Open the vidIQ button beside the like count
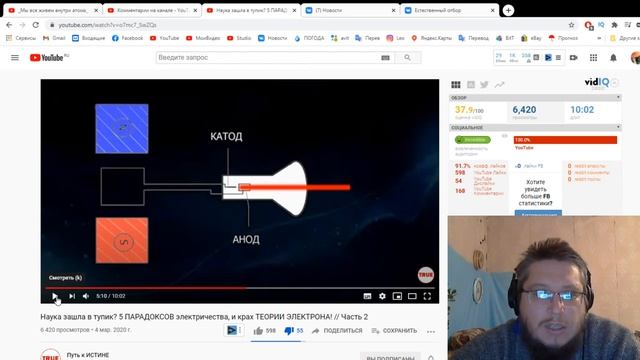The image size is (640, 360). click(233, 330)
